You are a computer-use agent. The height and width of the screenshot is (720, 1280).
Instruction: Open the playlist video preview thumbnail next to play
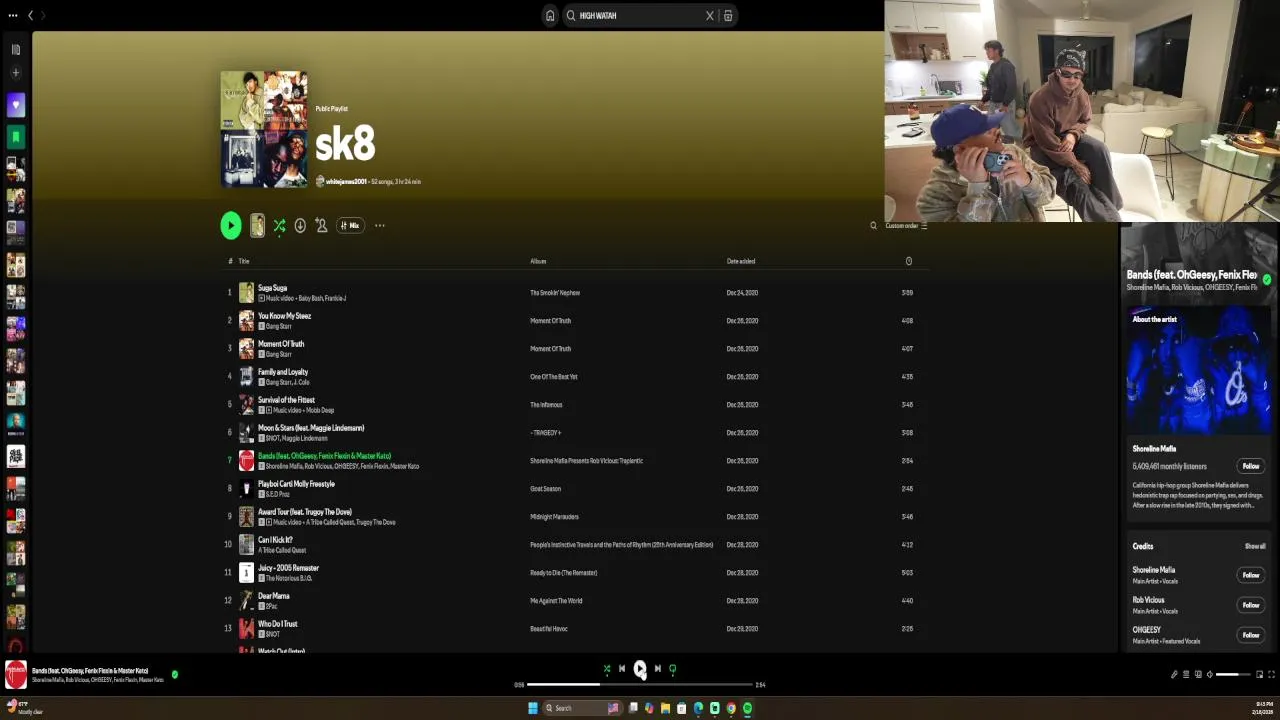[257, 226]
